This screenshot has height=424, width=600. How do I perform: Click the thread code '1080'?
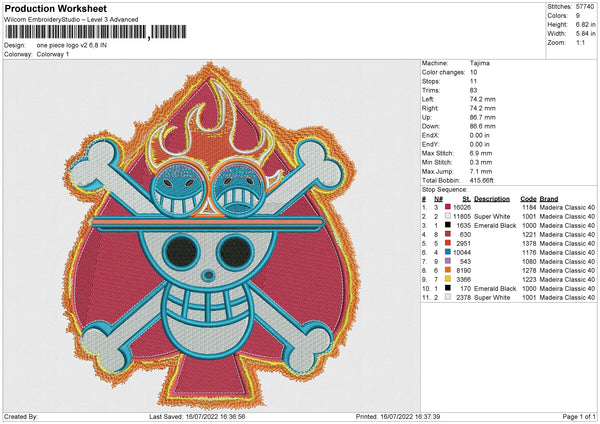(x=530, y=261)
